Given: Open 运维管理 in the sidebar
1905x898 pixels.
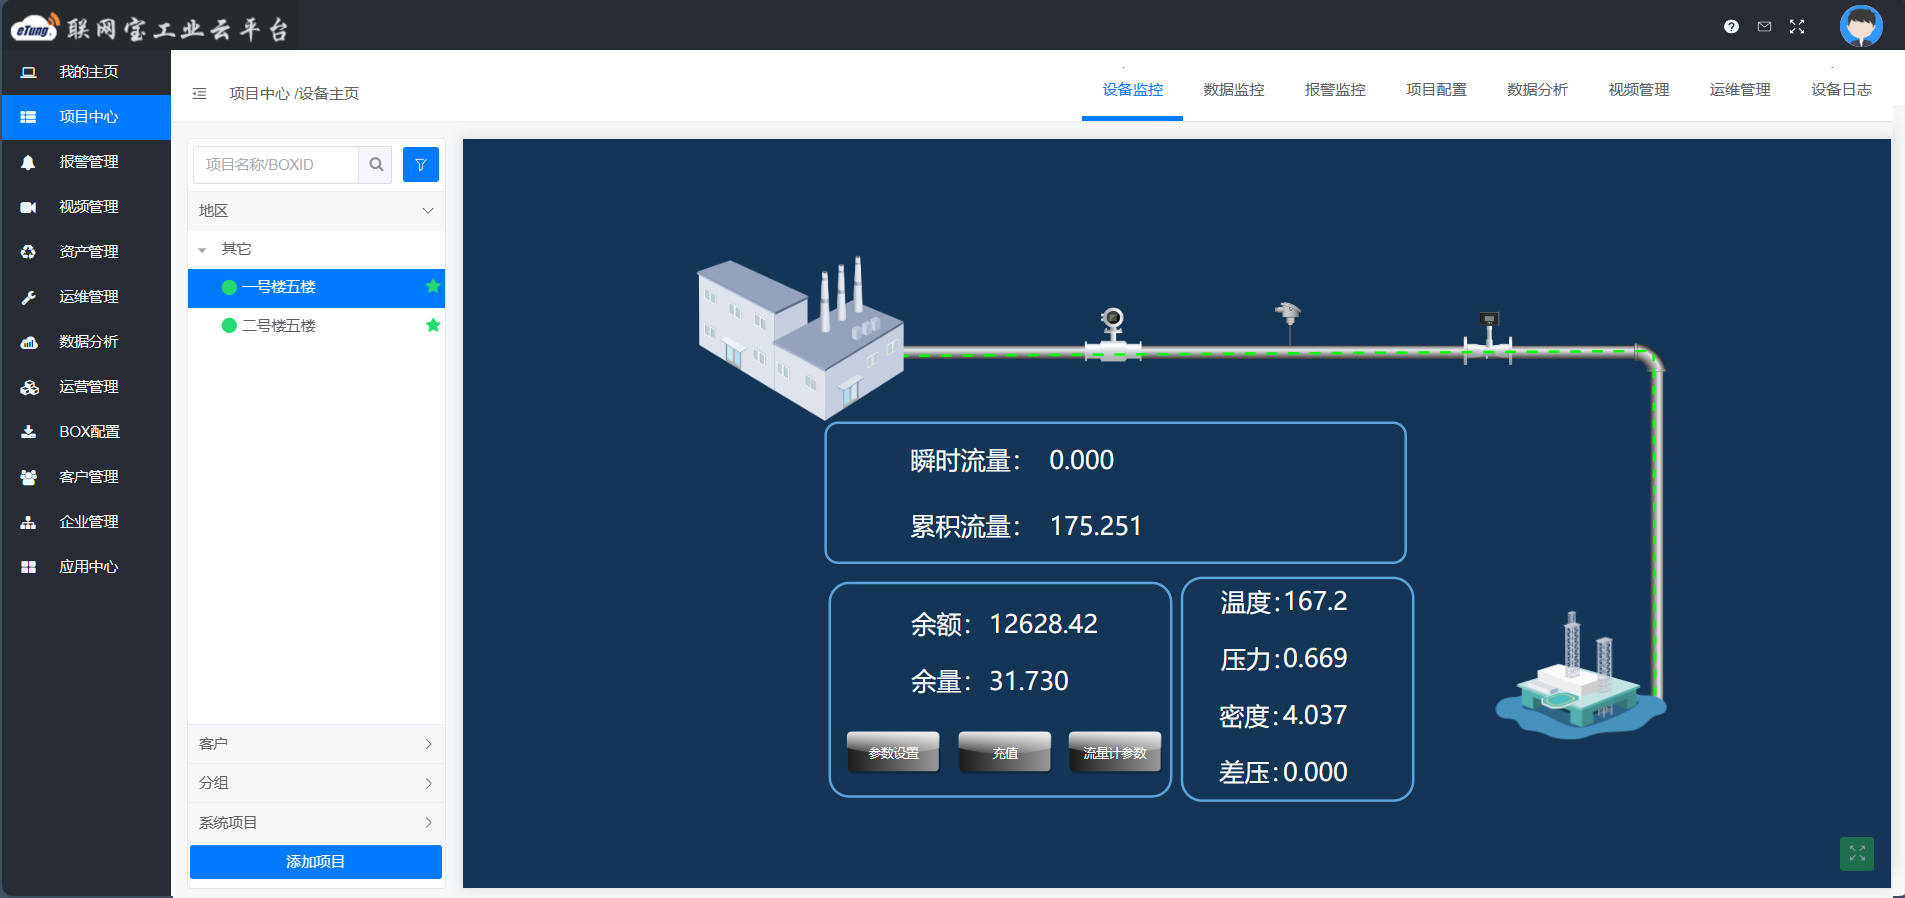Looking at the screenshot, I should pyautogui.click(x=86, y=297).
